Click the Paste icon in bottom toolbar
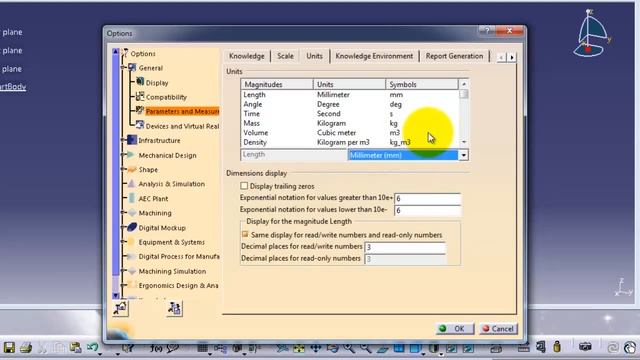Image resolution: width=640 pixels, height=360 pixels. click(76, 348)
